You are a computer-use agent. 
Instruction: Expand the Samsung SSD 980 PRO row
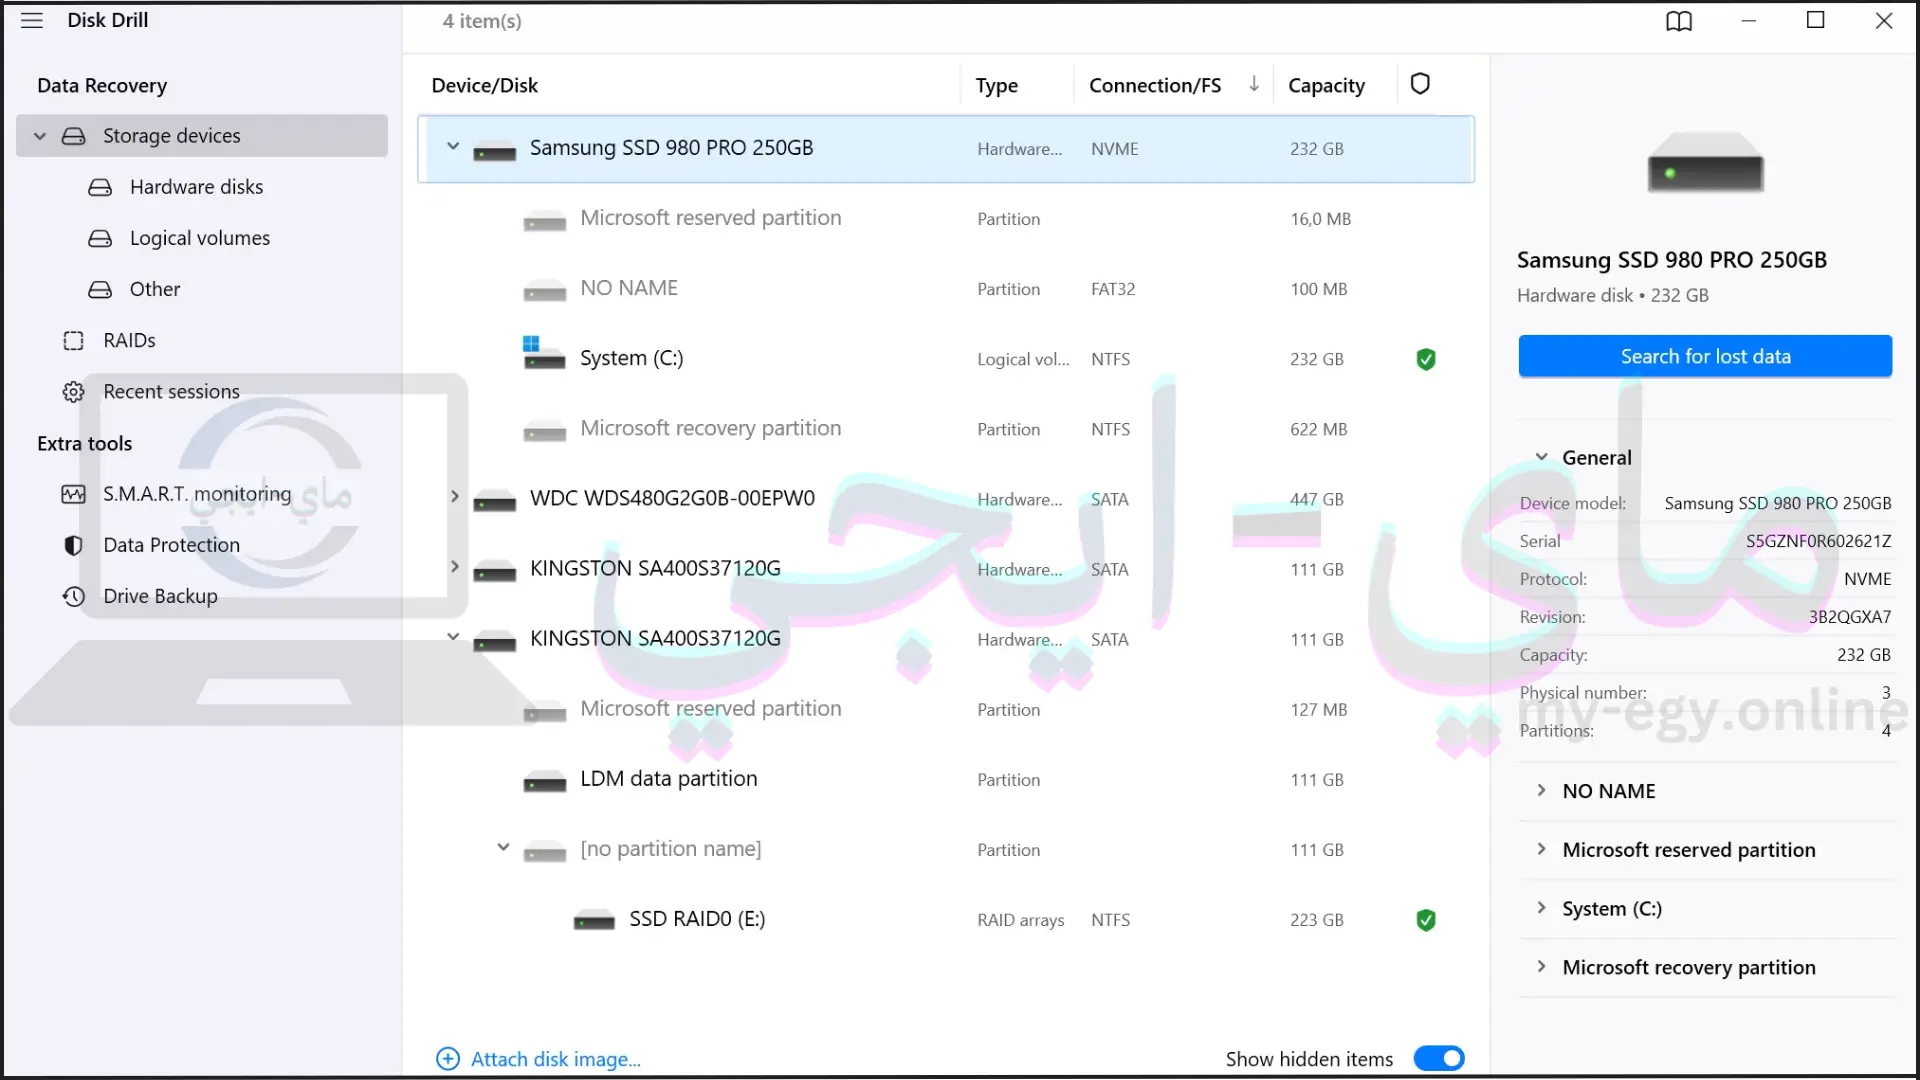[x=452, y=146]
